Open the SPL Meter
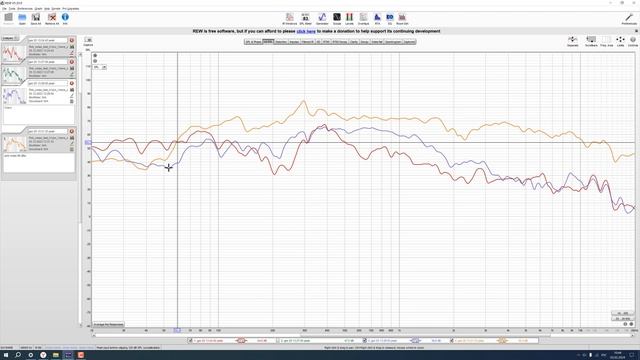The width and height of the screenshot is (640, 360). (x=305, y=18)
